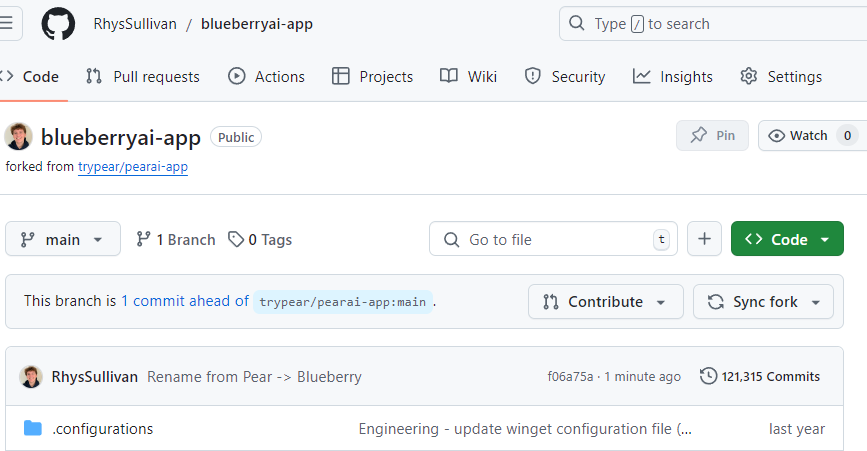The width and height of the screenshot is (867, 451).
Task: Open the commit hash f06a75a
Action: (x=570, y=376)
